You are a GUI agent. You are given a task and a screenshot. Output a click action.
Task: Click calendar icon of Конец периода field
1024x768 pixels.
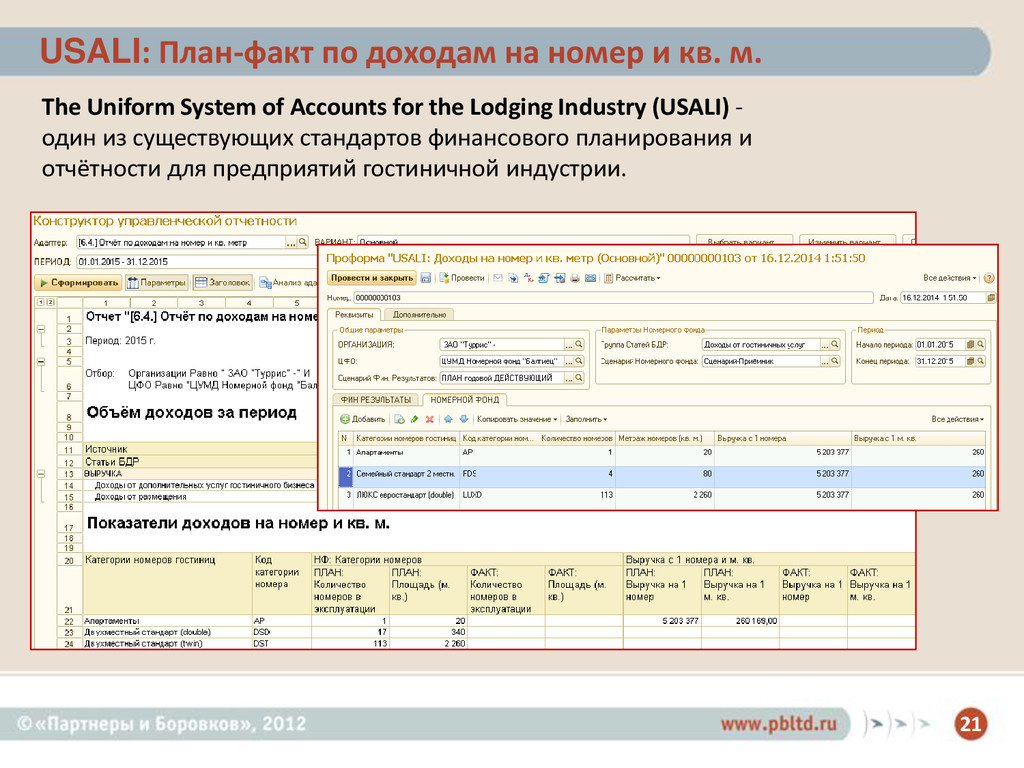point(970,361)
